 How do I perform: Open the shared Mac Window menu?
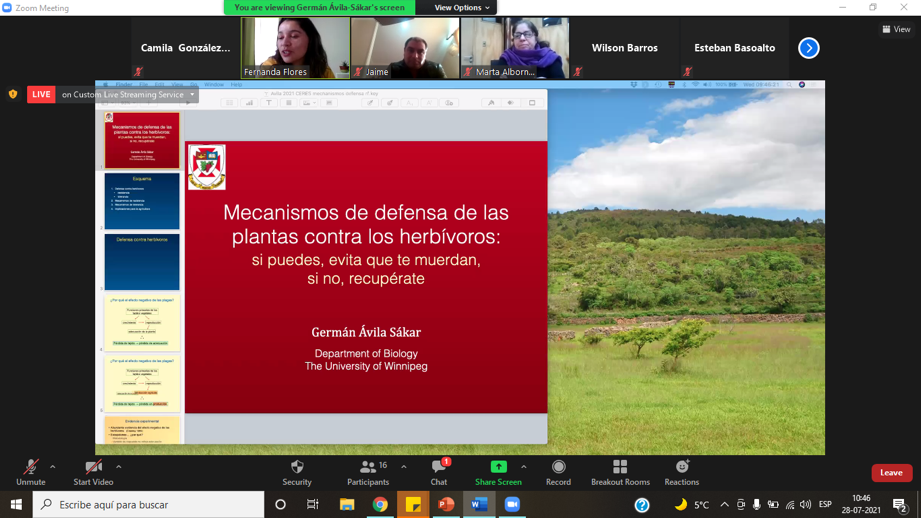tap(213, 85)
